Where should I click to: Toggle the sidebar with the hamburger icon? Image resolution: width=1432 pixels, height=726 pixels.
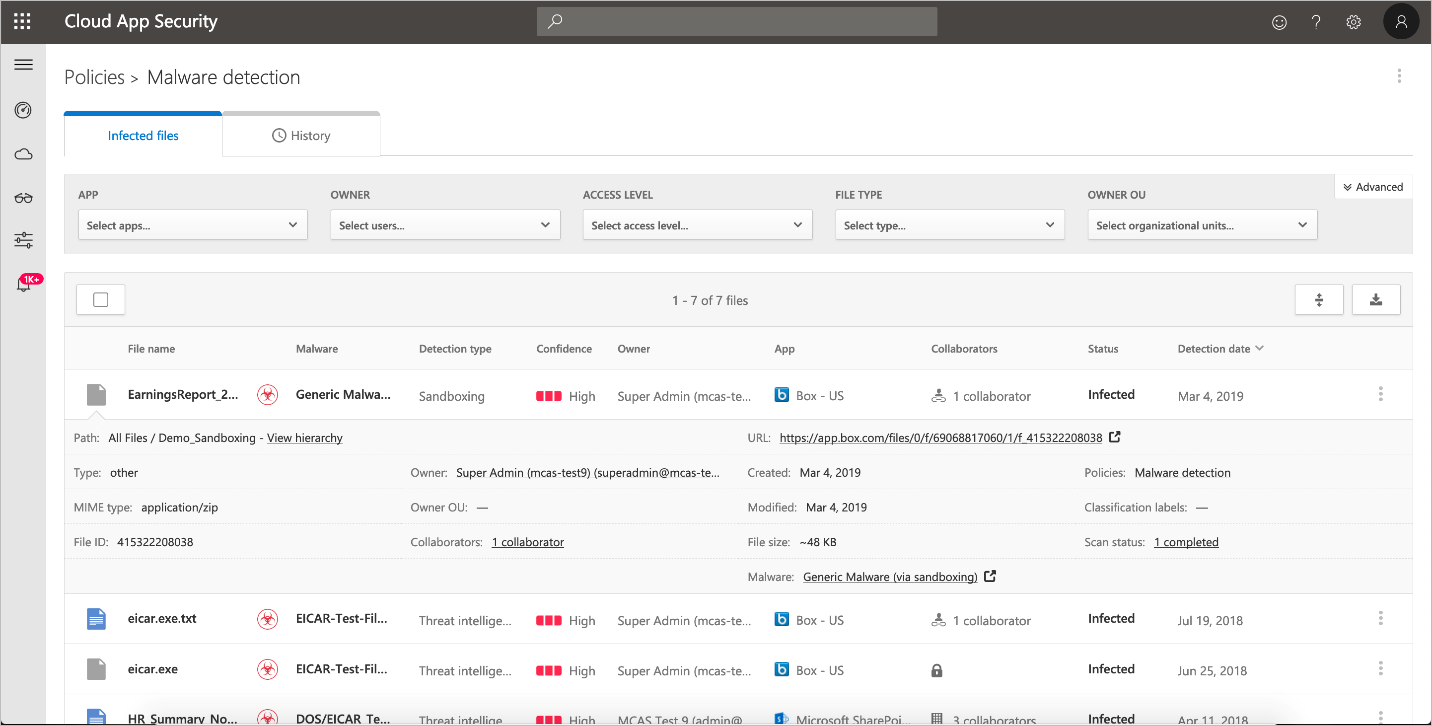coord(23,64)
